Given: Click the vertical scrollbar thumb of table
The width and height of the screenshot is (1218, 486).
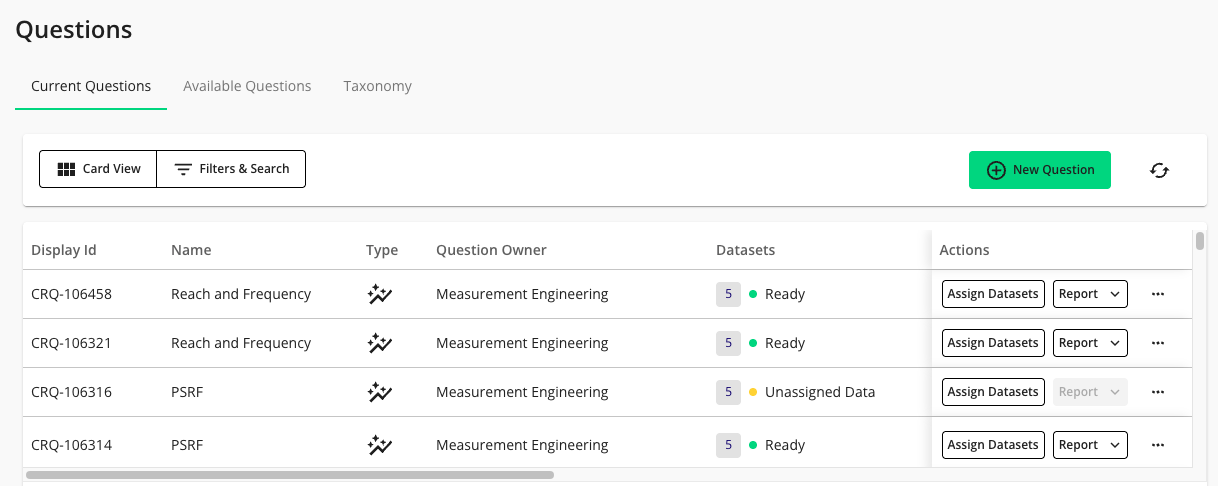Looking at the screenshot, I should pos(1200,241).
